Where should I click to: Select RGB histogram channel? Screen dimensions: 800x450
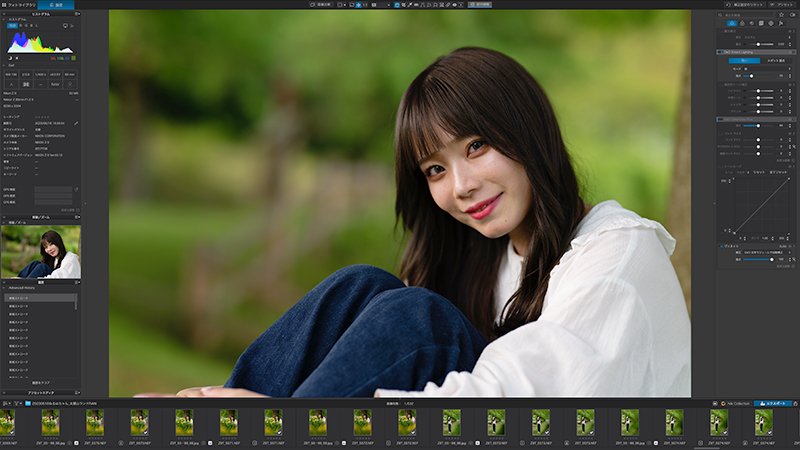12,25
